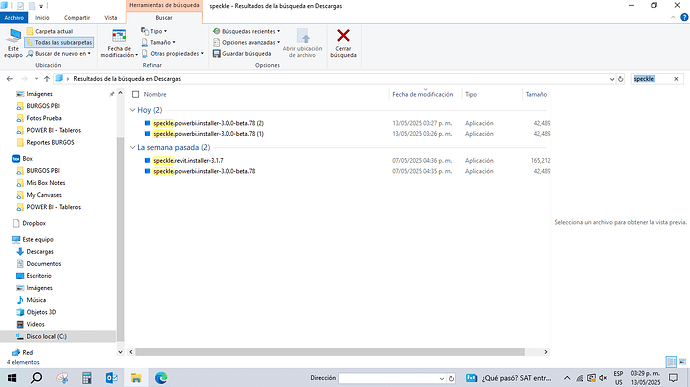Sort by Tipo column header
Image resolution: width=690 pixels, height=387 pixels.
click(x=471, y=94)
